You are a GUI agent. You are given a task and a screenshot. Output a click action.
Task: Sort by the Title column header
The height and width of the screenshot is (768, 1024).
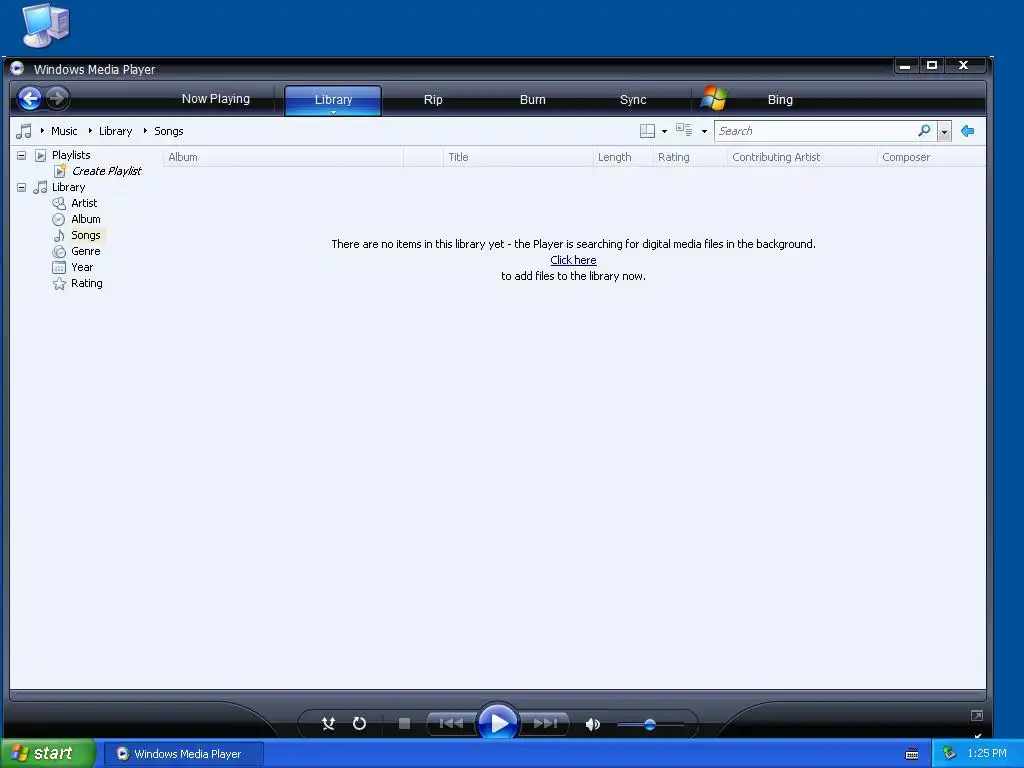pos(518,157)
